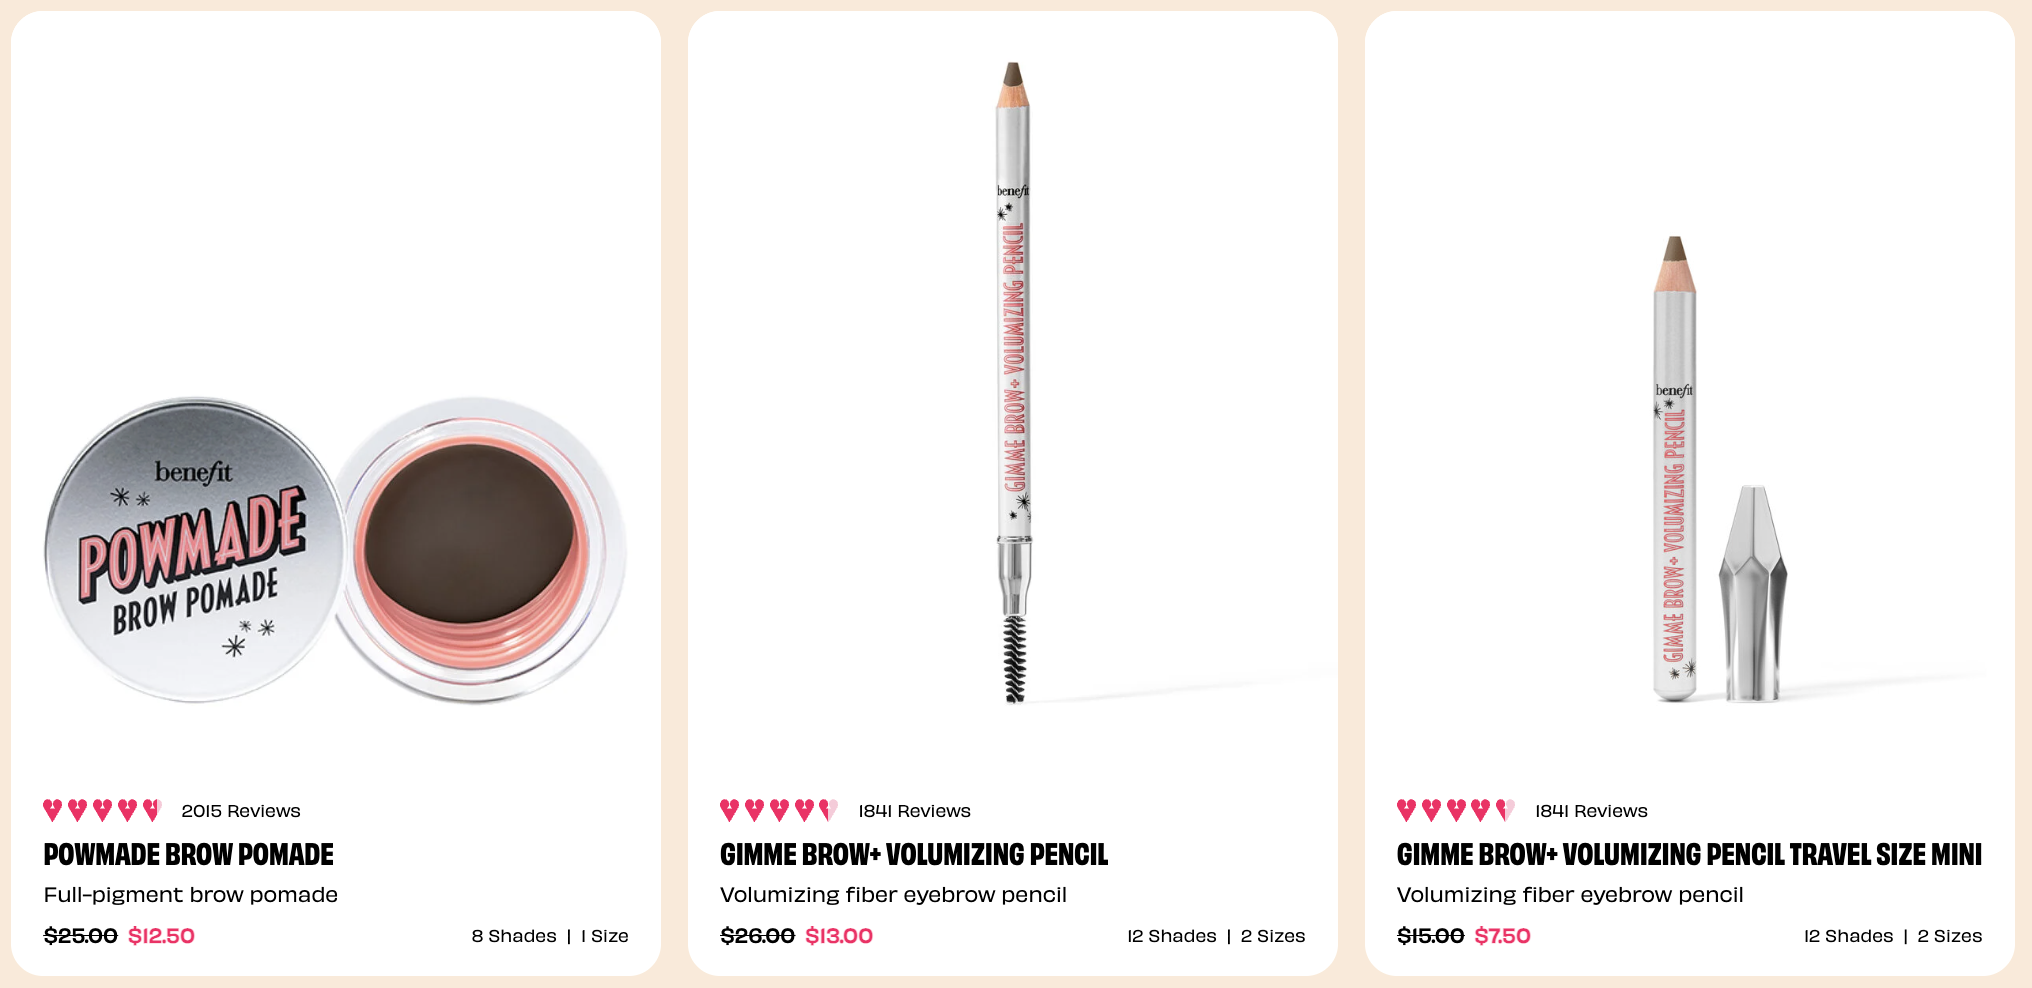Image resolution: width=2032 pixels, height=988 pixels.
Task: Click the 8 Shades label on Powmade
Action: pos(514,936)
